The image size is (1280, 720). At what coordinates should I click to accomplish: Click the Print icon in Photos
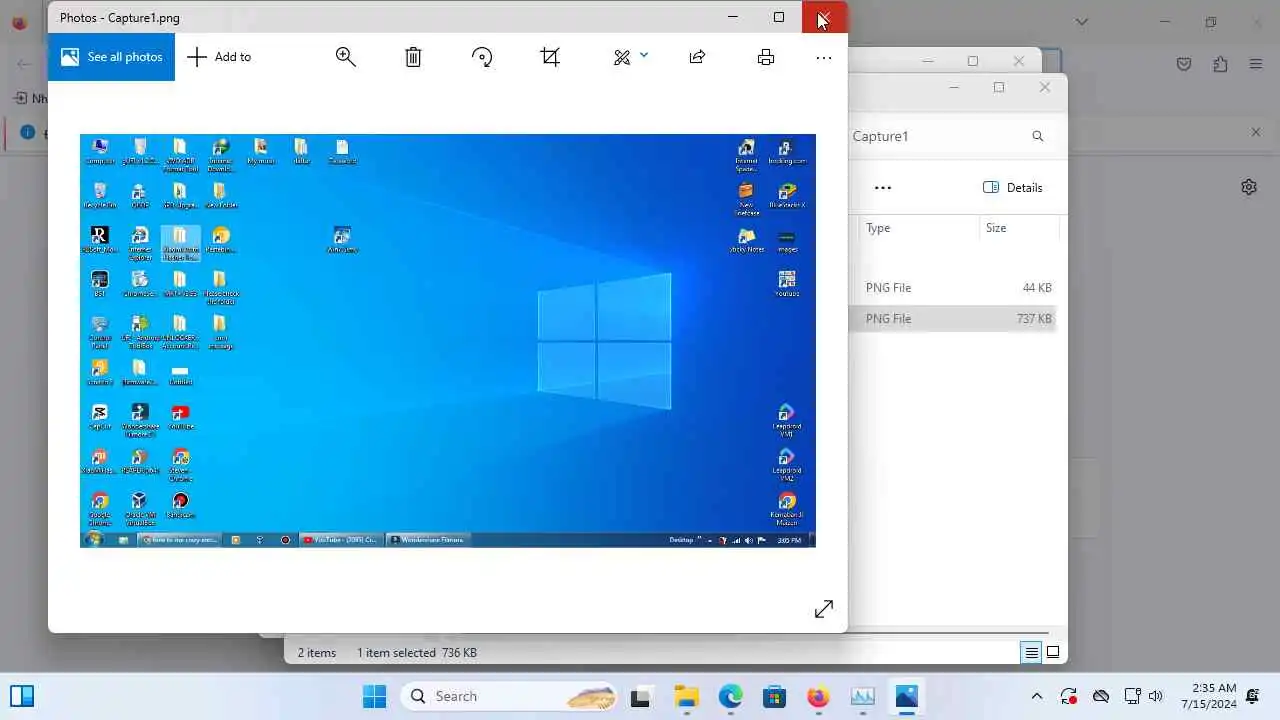pyautogui.click(x=766, y=57)
